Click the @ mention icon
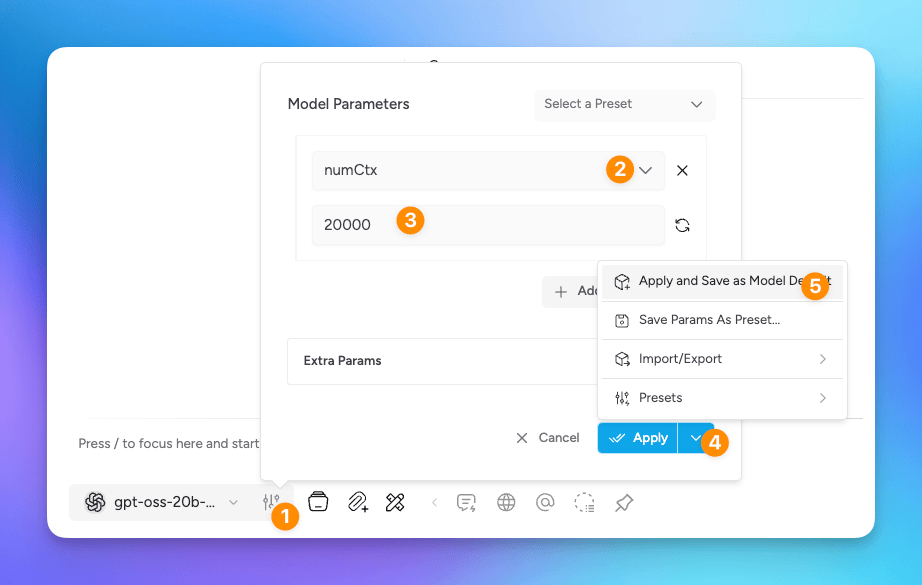Image resolution: width=922 pixels, height=585 pixels. point(545,502)
